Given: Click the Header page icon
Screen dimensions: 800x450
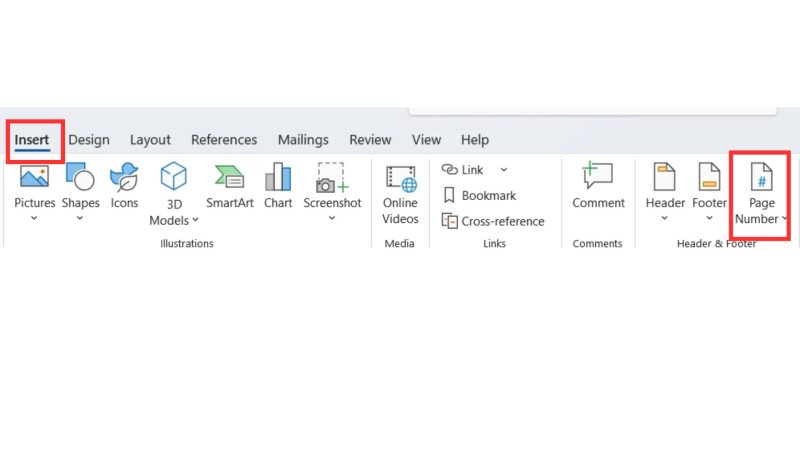Looking at the screenshot, I should (x=664, y=177).
